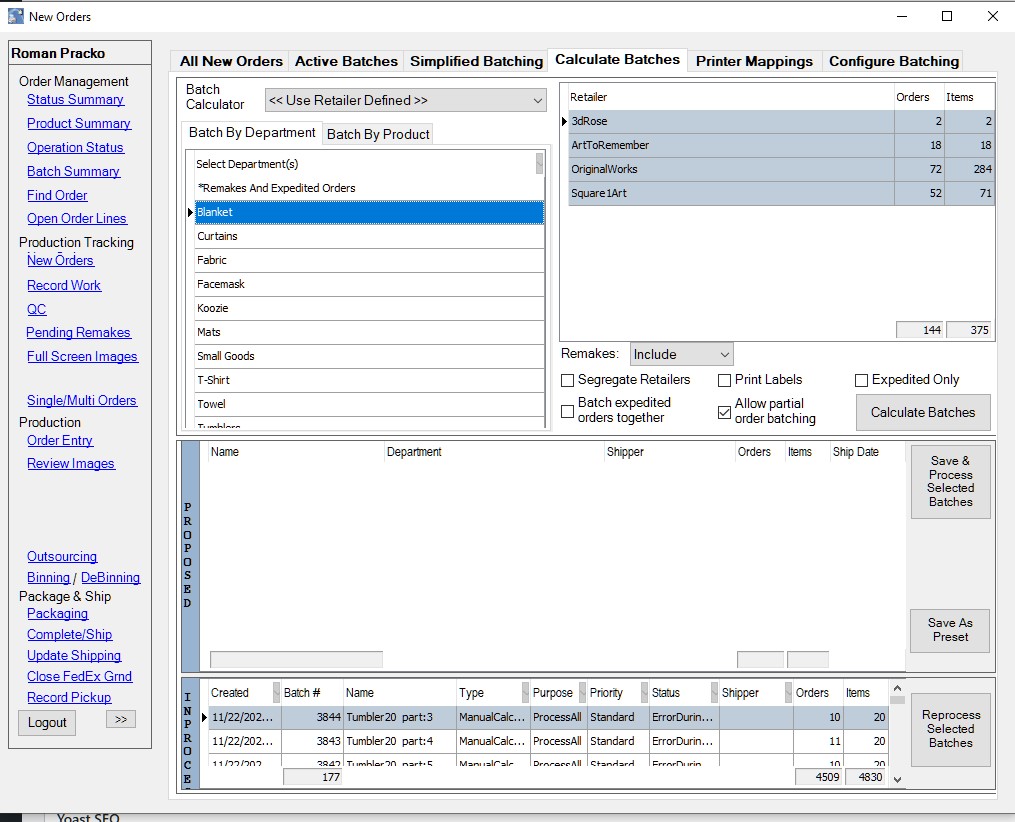Uncheck Allow partial order batching

point(725,411)
